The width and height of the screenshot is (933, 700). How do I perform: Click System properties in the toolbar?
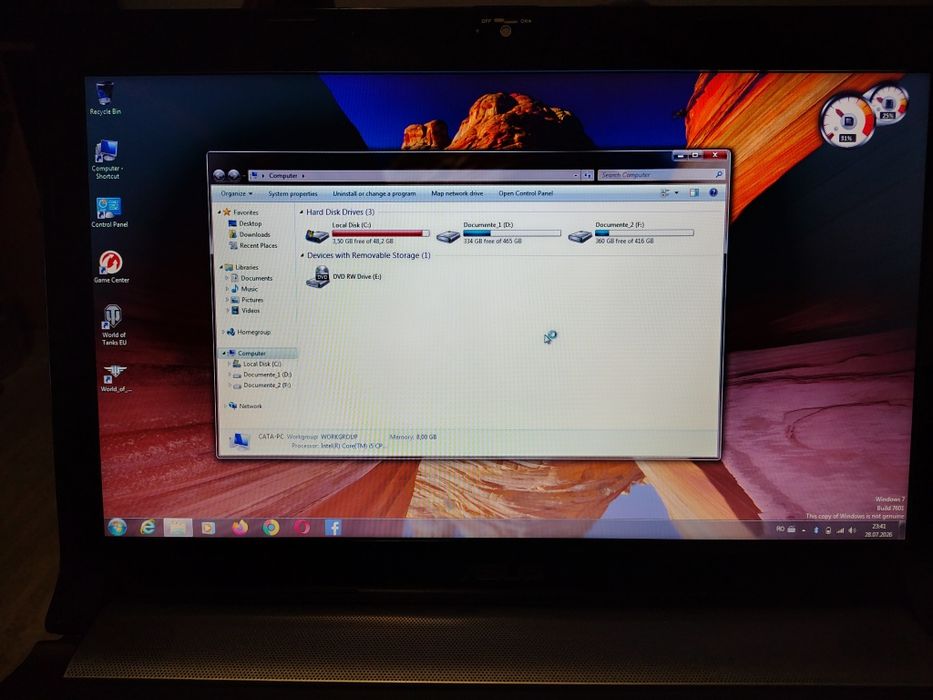293,193
